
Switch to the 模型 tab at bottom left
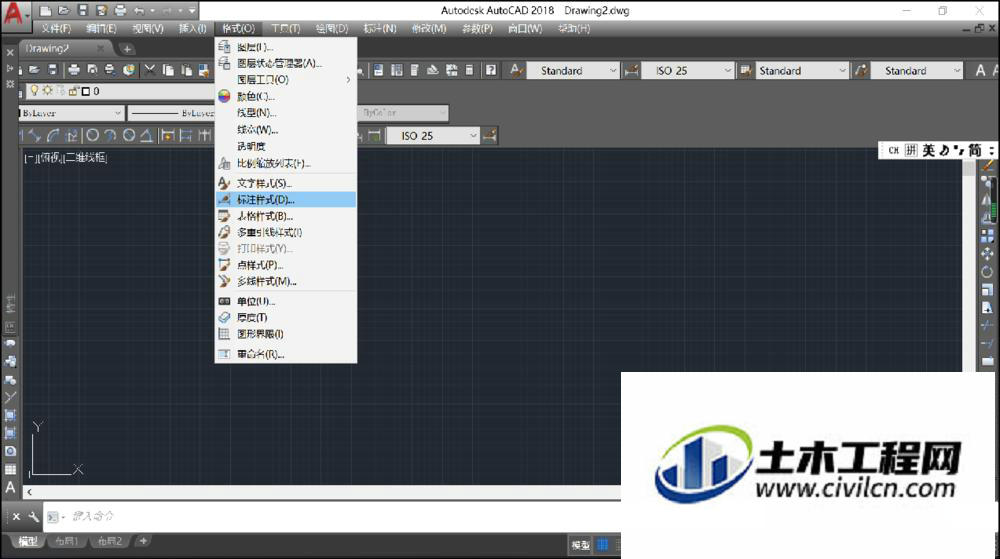[x=27, y=541]
